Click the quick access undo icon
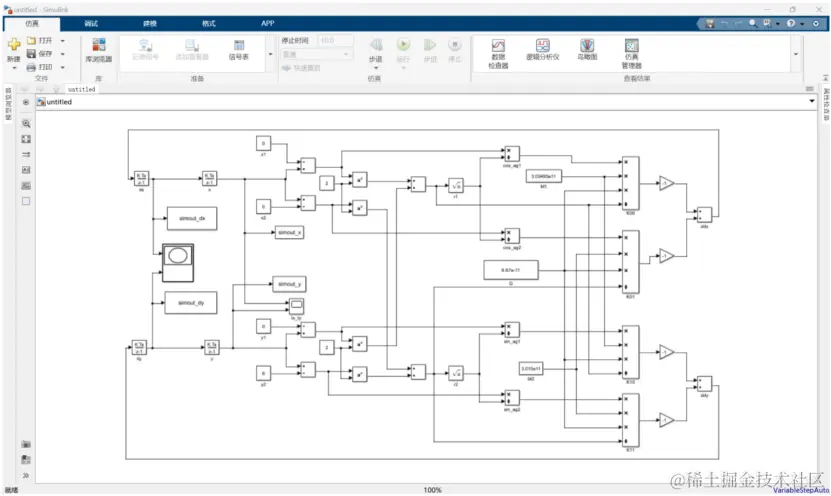This screenshot has height=496, width=831. (x=724, y=23)
